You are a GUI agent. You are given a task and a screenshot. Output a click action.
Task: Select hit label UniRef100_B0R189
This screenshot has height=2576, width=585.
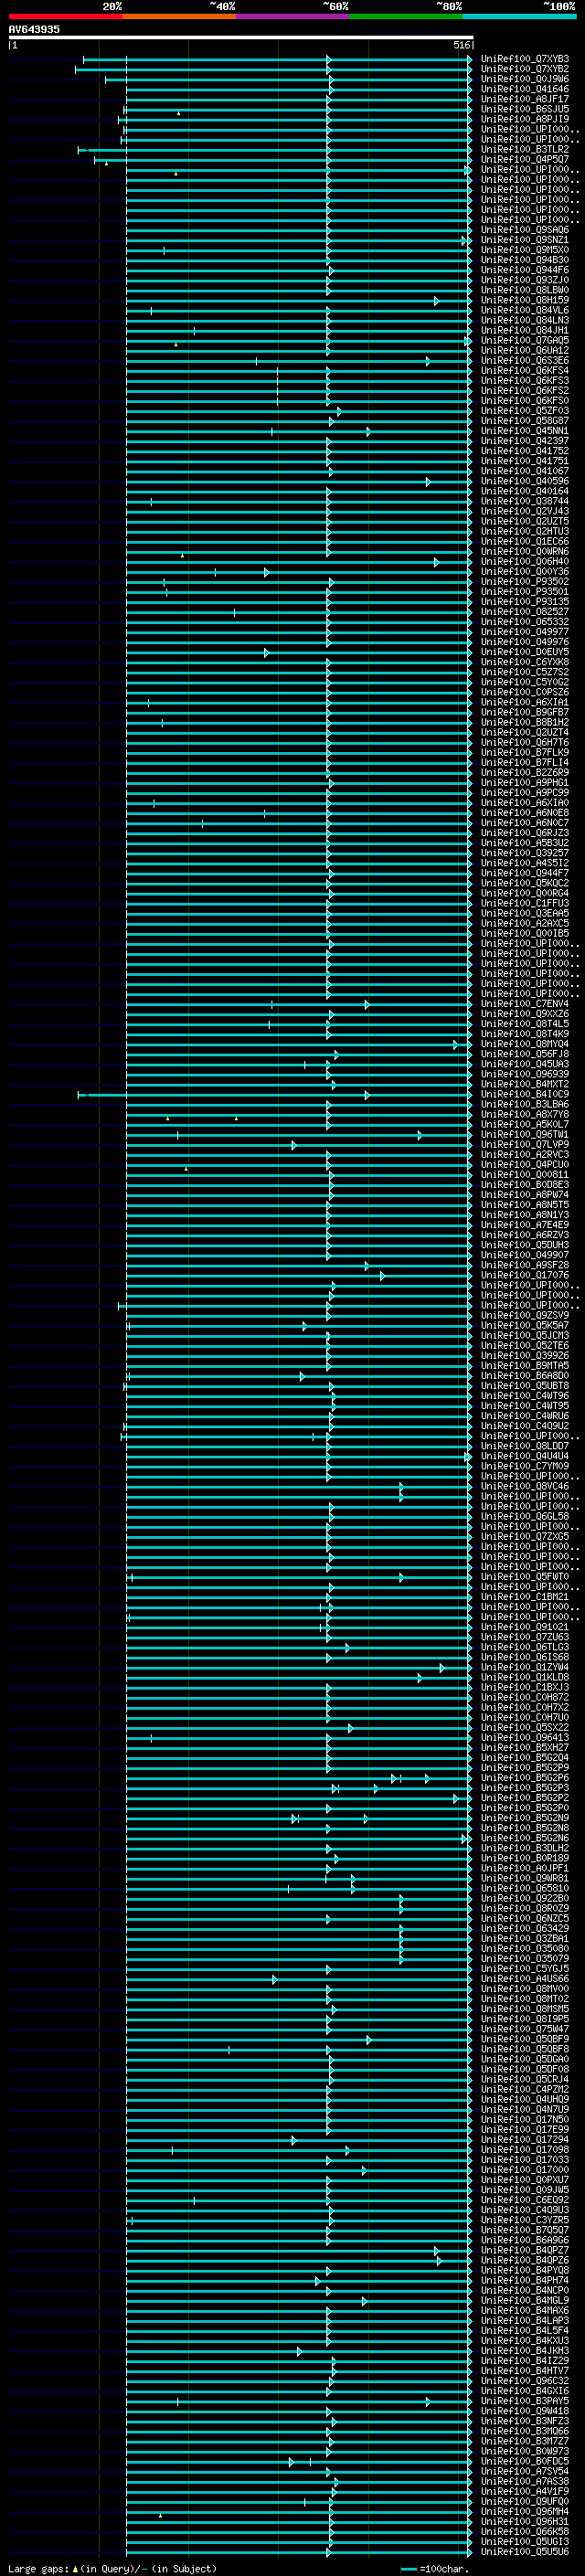[525, 1858]
